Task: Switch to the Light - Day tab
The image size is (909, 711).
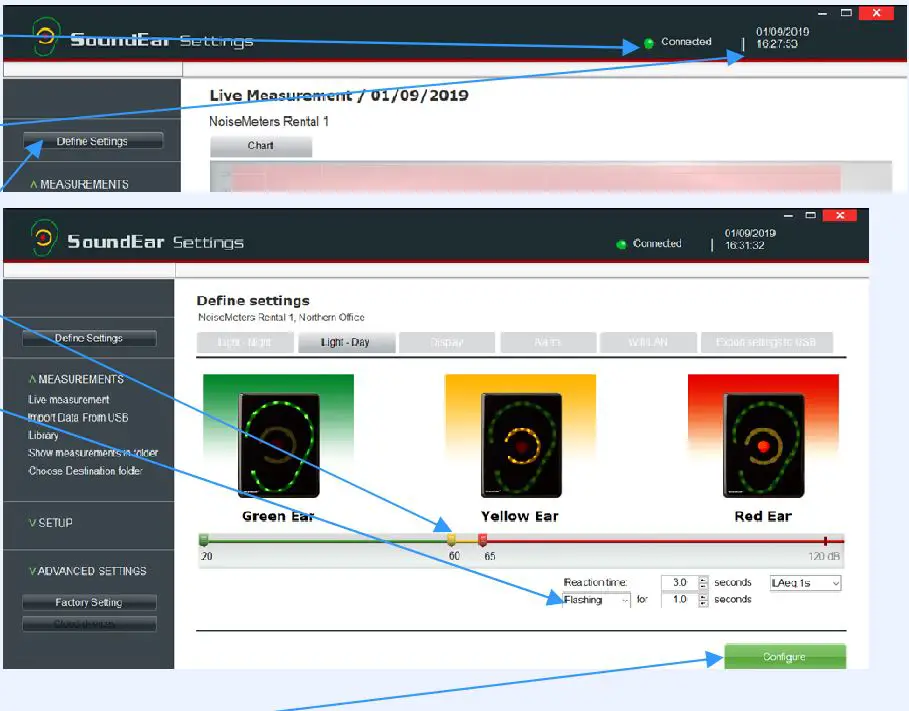Action: coord(347,342)
